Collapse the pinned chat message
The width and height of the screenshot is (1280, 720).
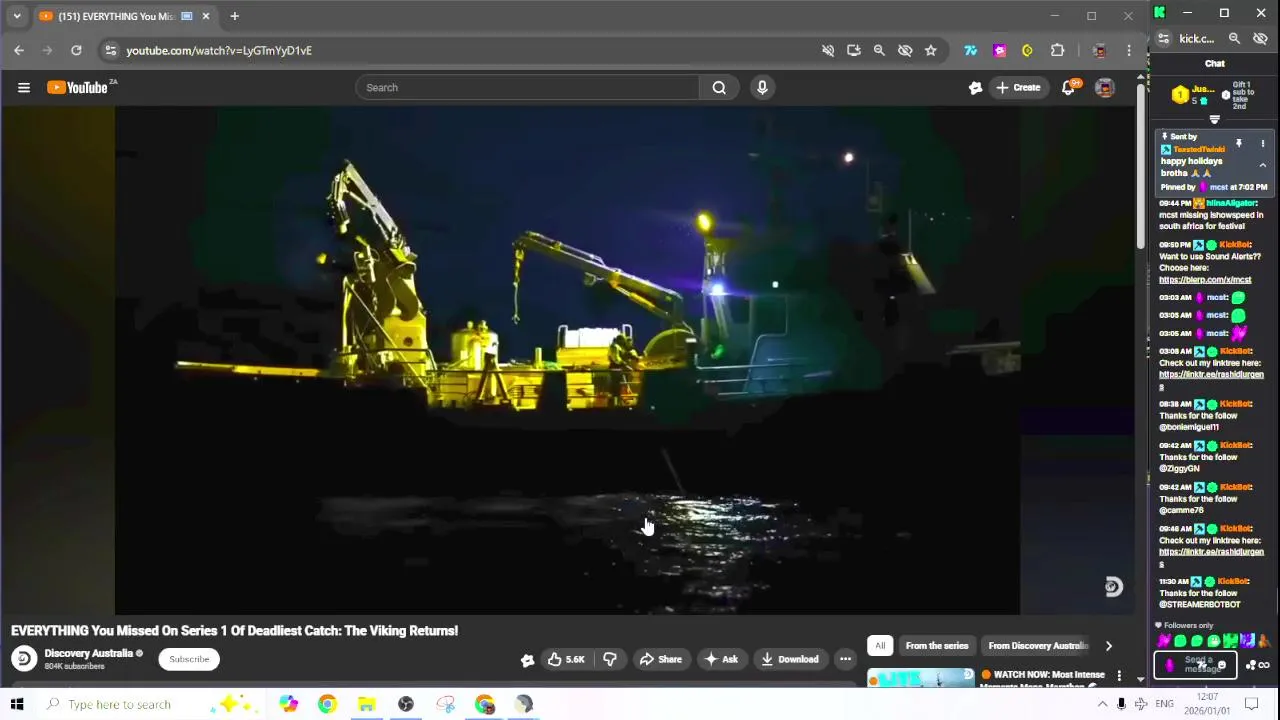coord(1262,166)
